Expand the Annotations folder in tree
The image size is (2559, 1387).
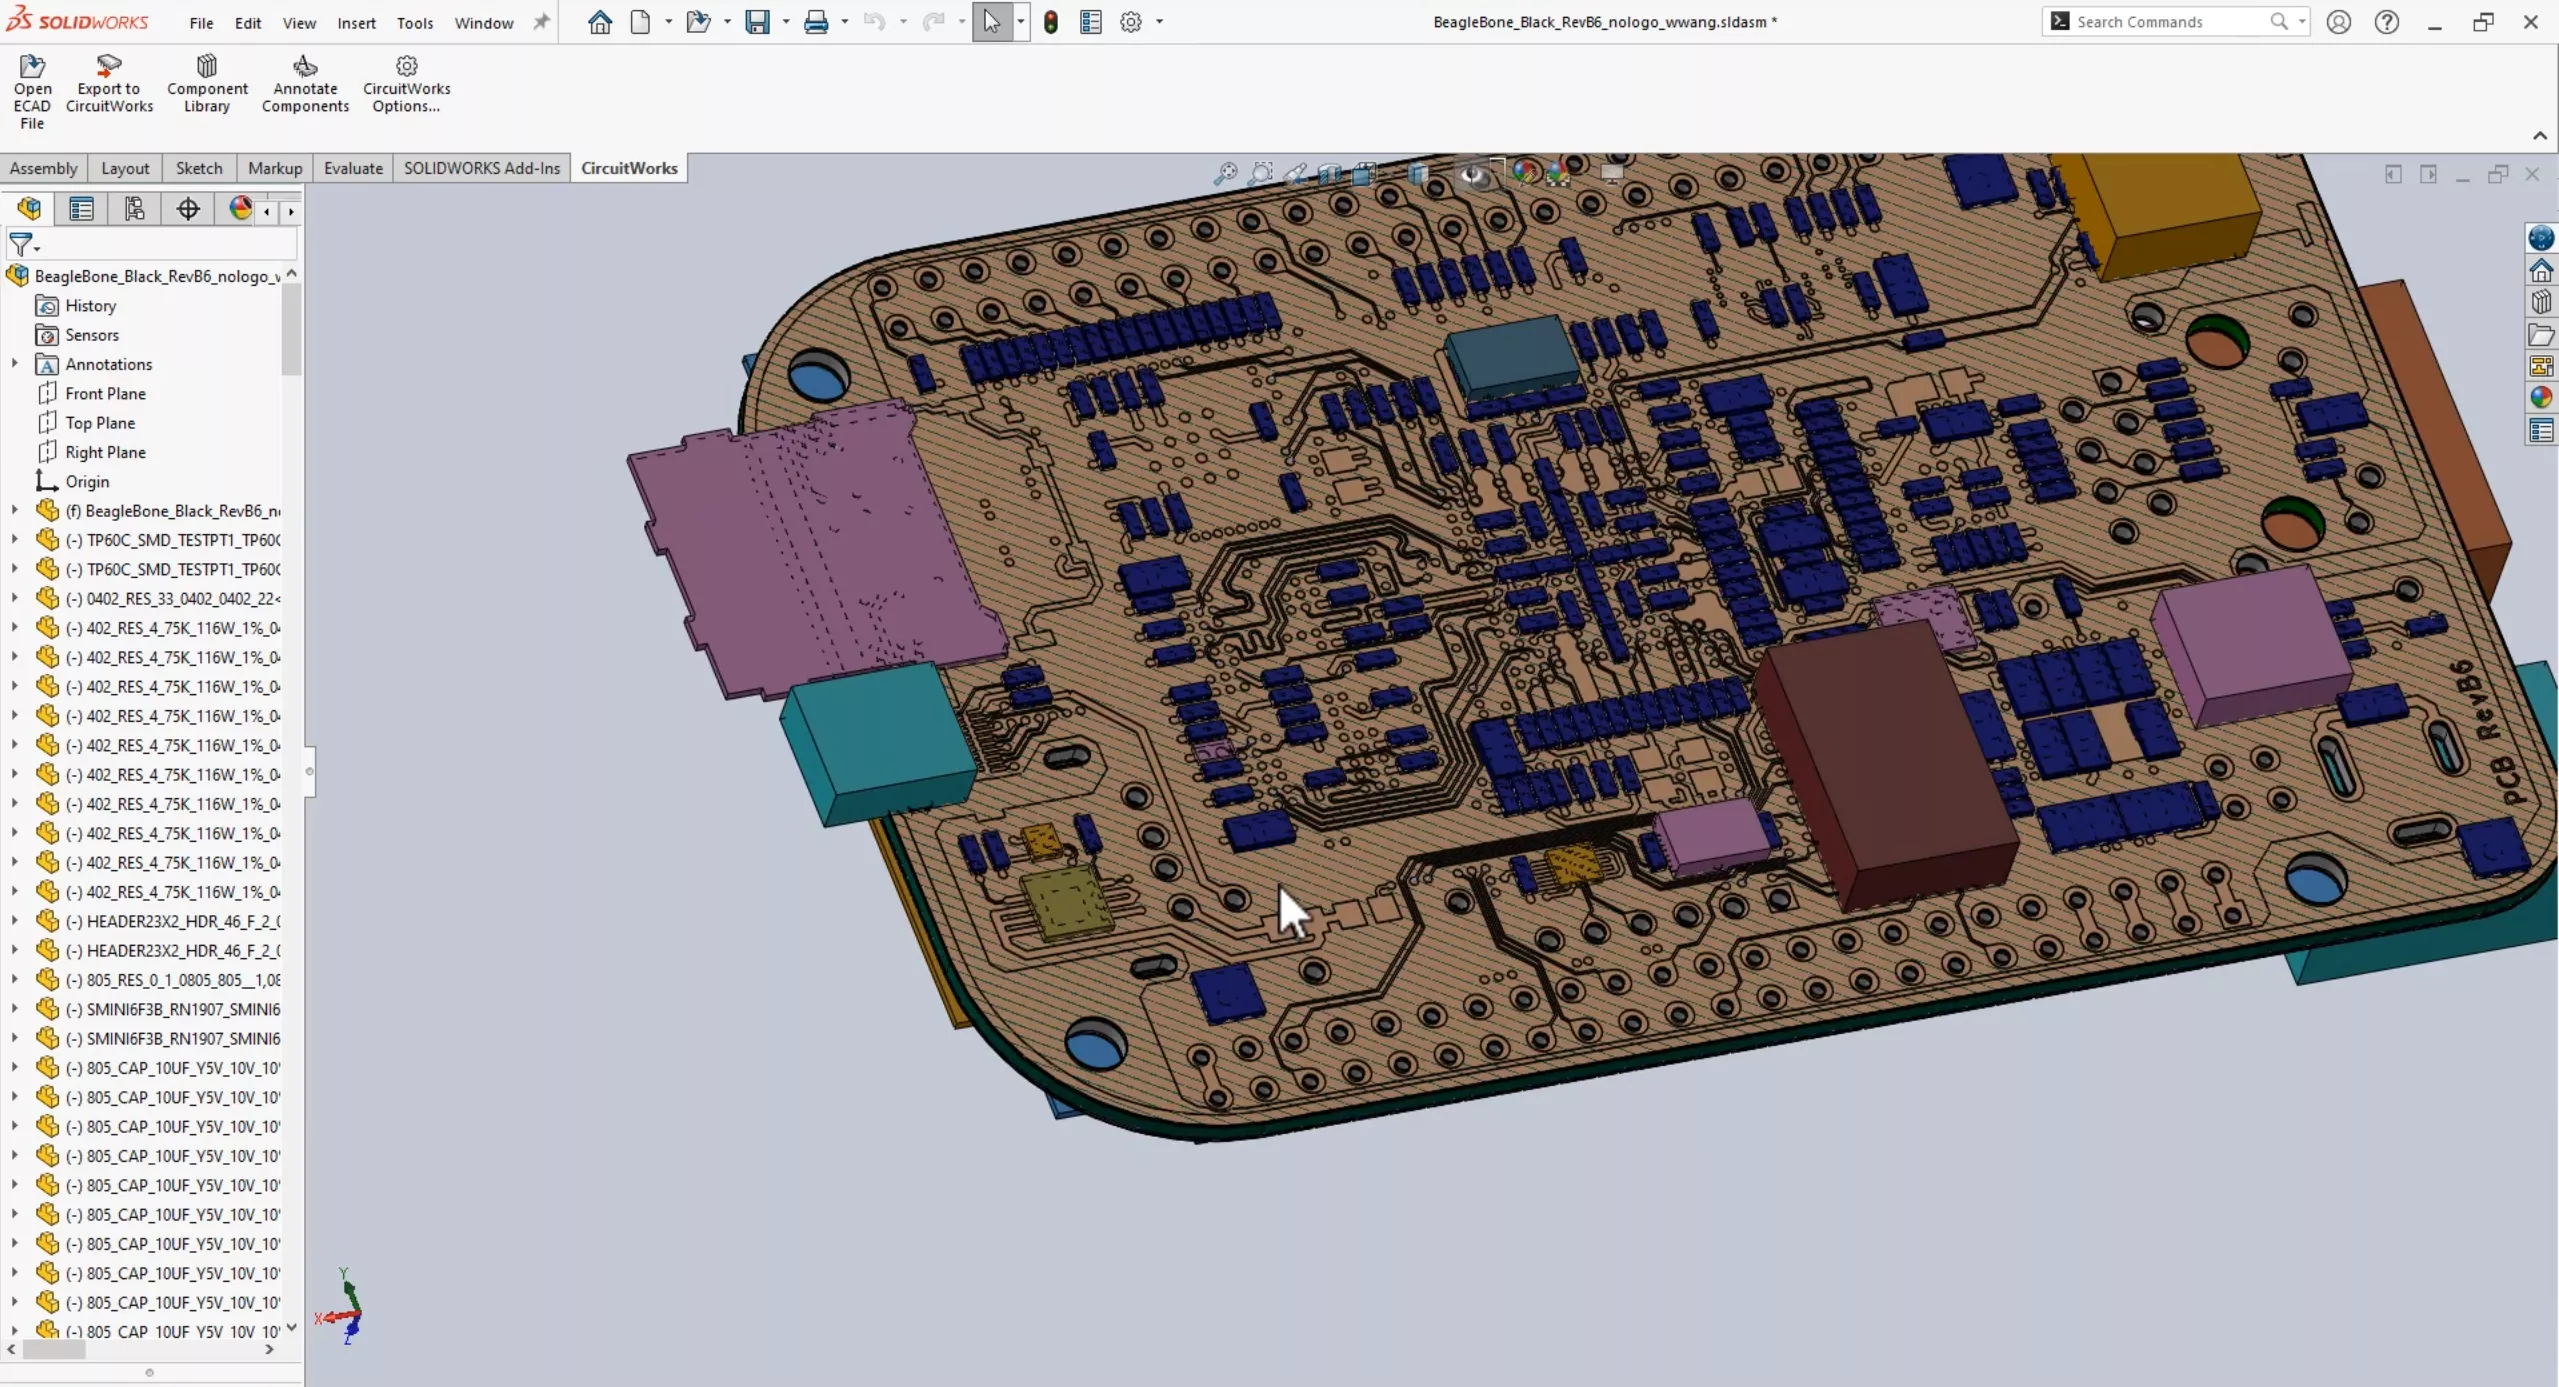[15, 364]
